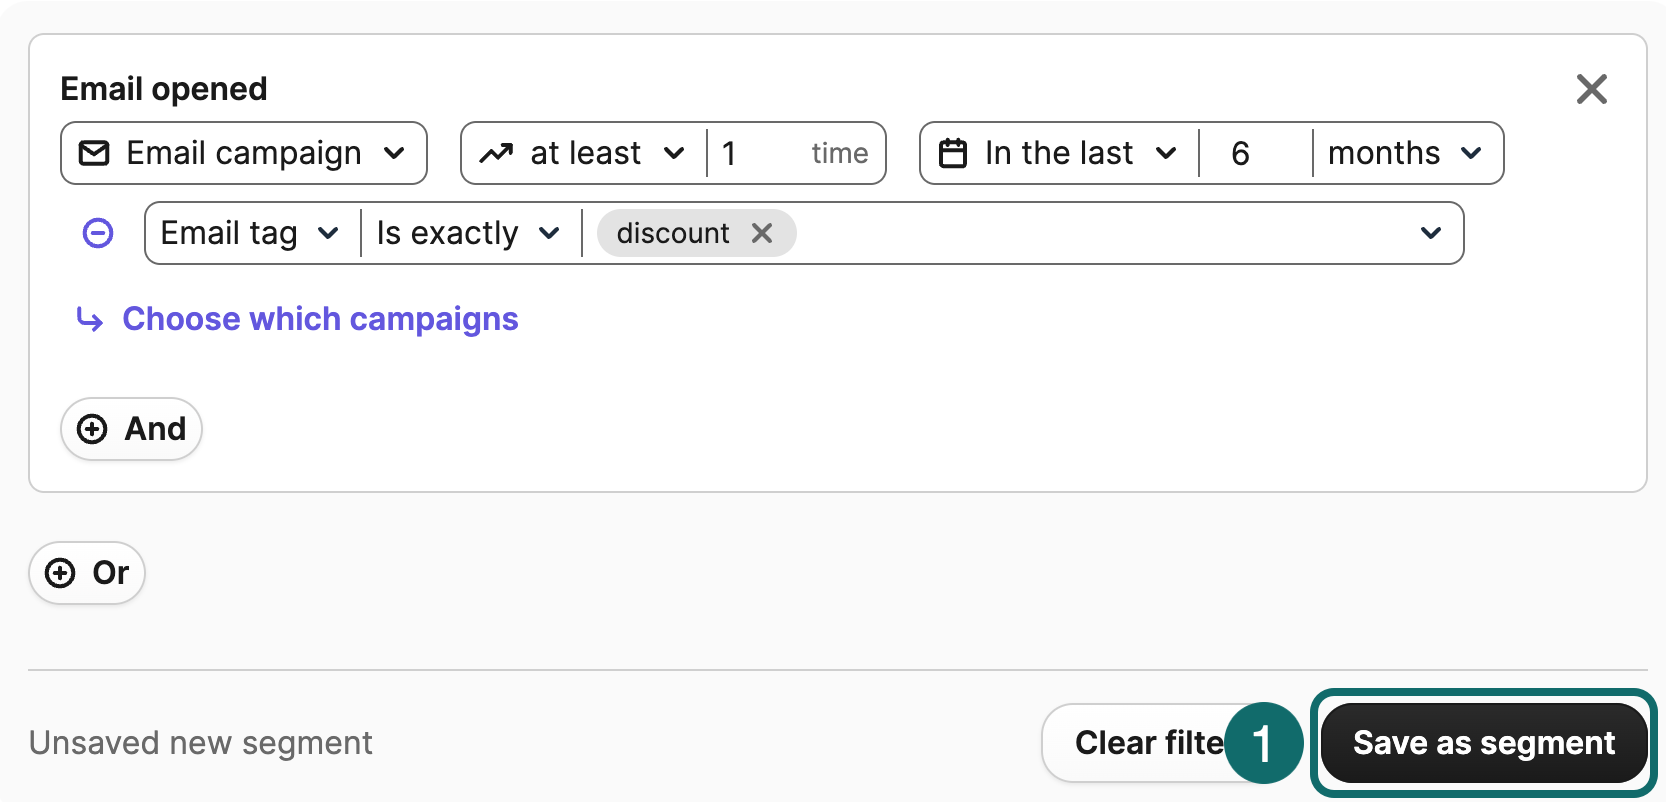Click the plus icon in the Or button
The height and width of the screenshot is (802, 1666).
[x=60, y=573]
